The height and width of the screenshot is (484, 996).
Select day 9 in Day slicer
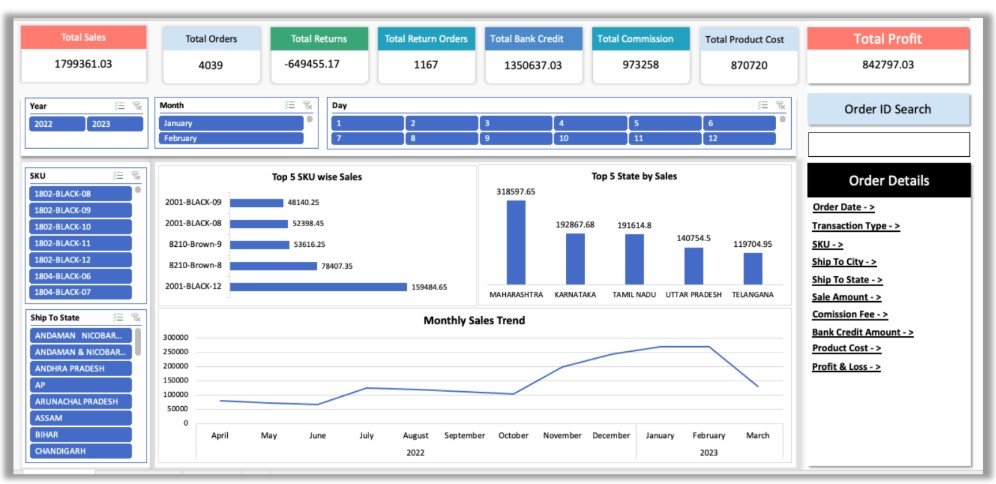point(516,138)
